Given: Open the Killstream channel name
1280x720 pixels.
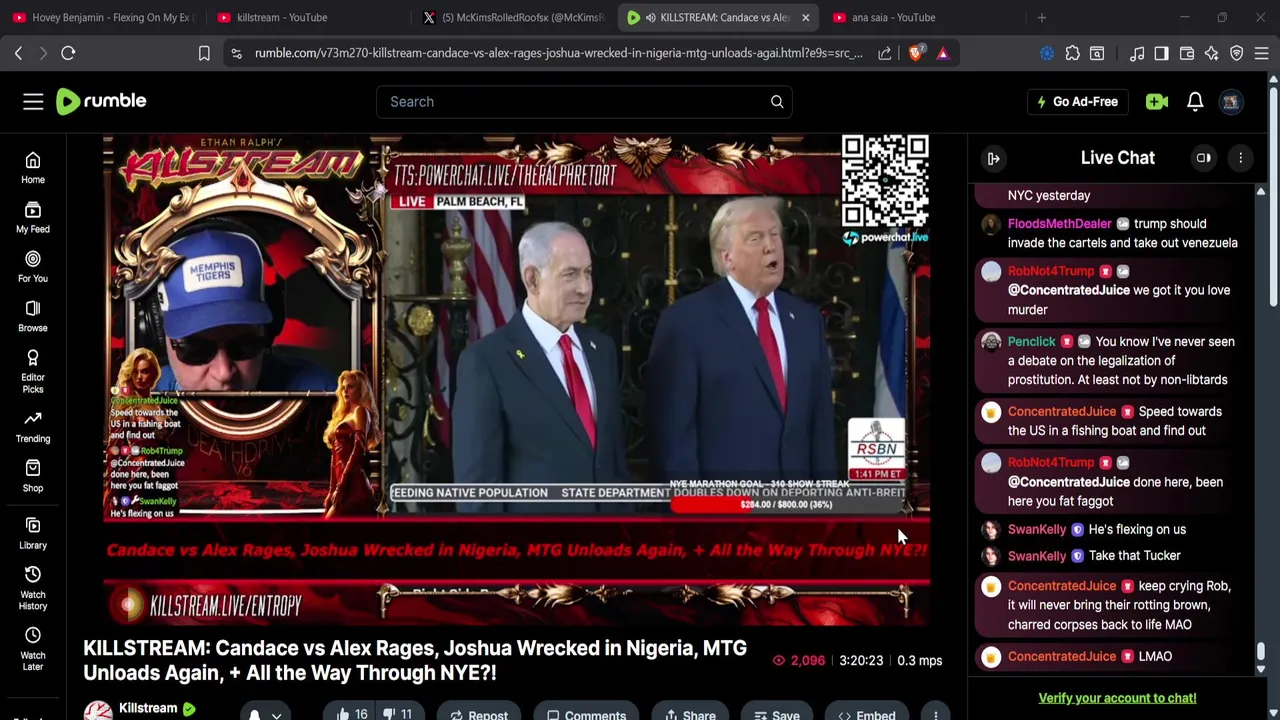Looking at the screenshot, I should 148,708.
